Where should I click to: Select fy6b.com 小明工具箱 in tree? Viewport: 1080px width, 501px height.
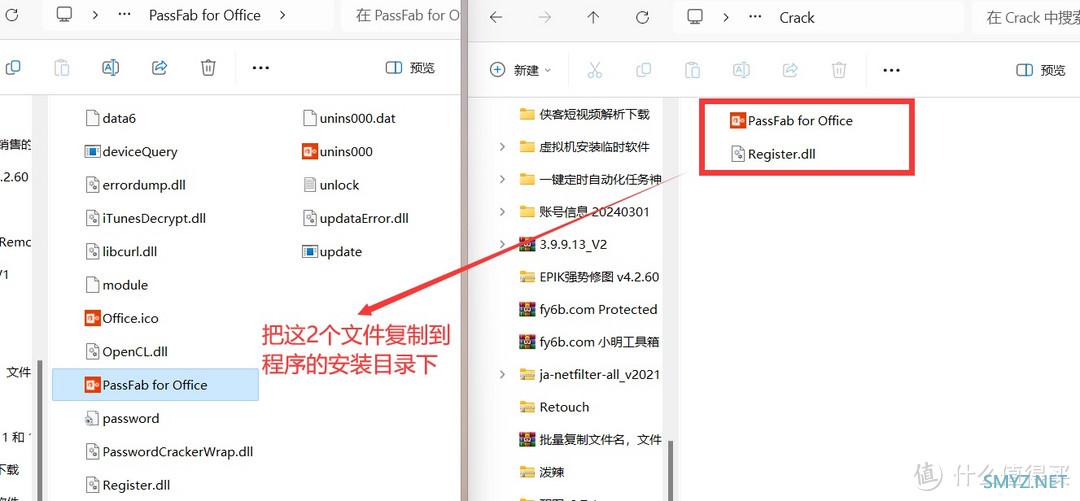590,342
